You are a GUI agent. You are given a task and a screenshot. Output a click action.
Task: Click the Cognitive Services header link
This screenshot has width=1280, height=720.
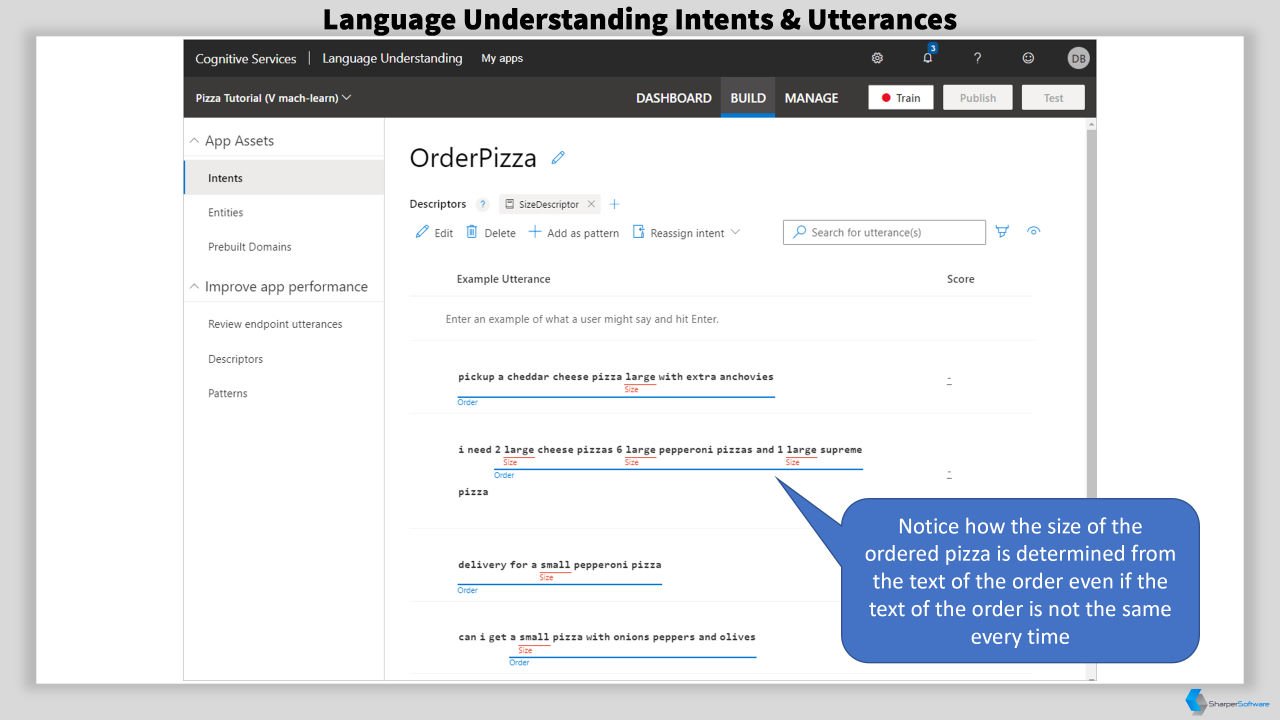coord(246,58)
